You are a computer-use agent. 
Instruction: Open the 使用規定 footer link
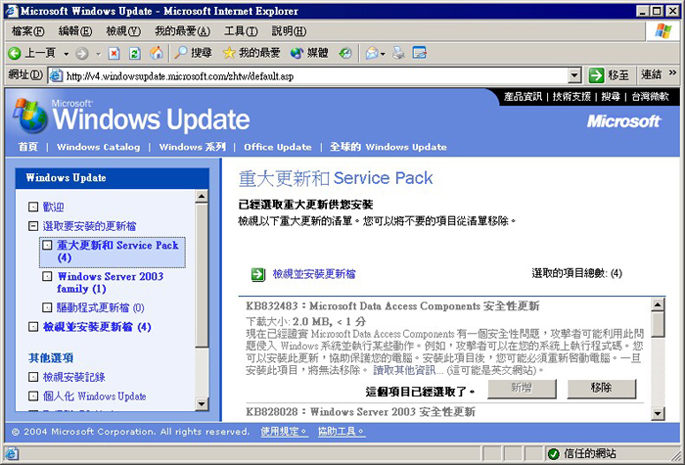point(284,432)
